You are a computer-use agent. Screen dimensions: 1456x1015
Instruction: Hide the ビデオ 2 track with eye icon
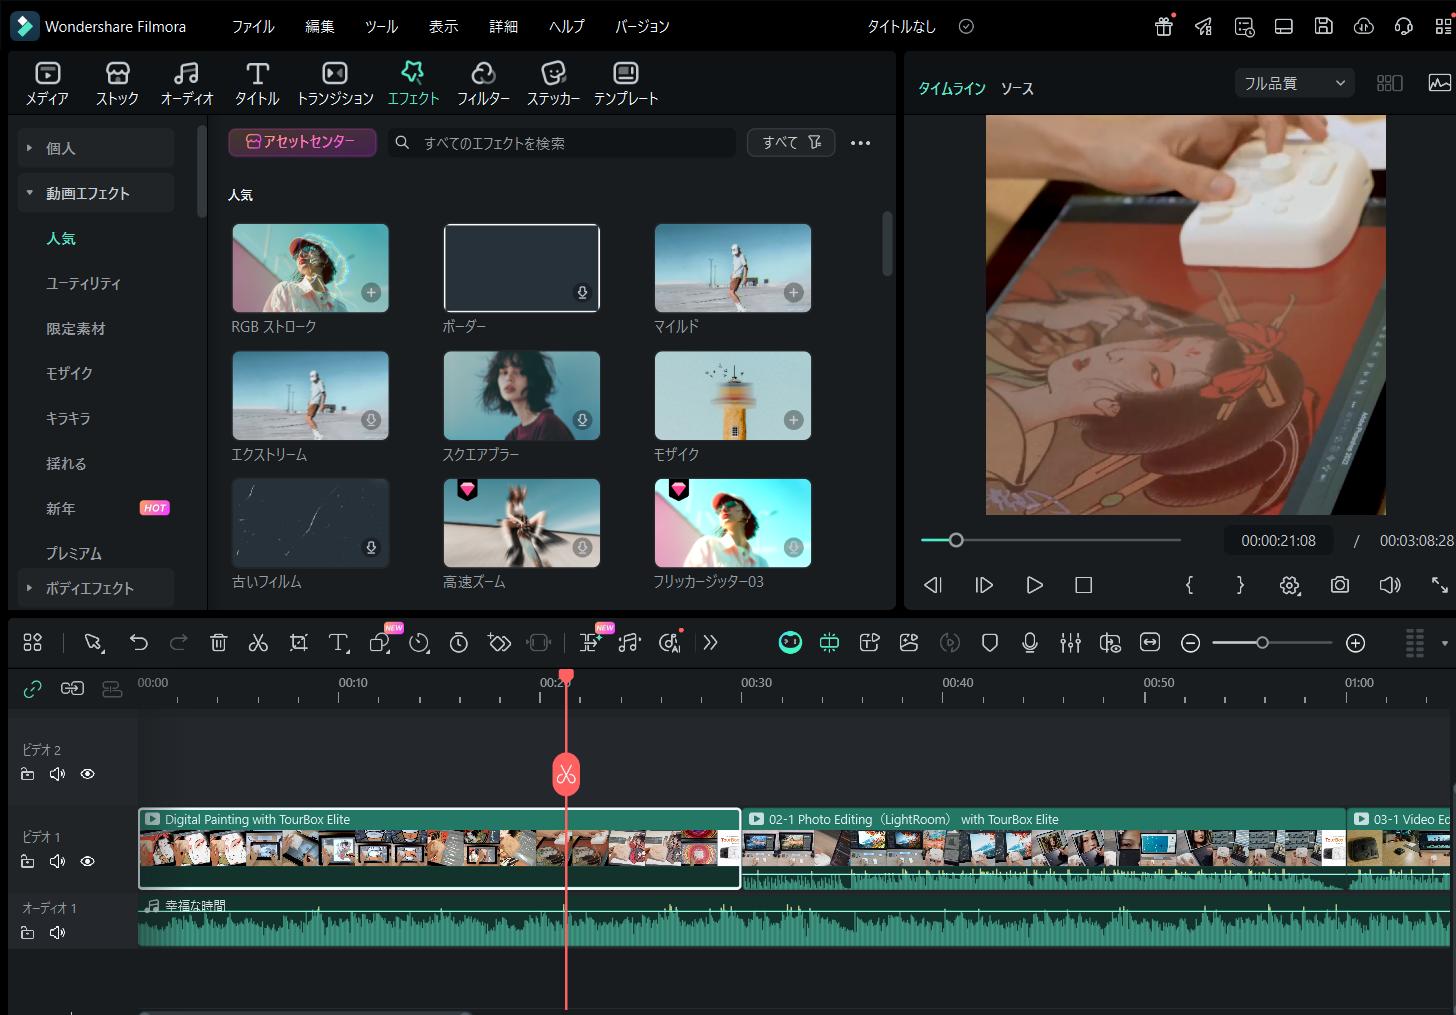(x=88, y=774)
